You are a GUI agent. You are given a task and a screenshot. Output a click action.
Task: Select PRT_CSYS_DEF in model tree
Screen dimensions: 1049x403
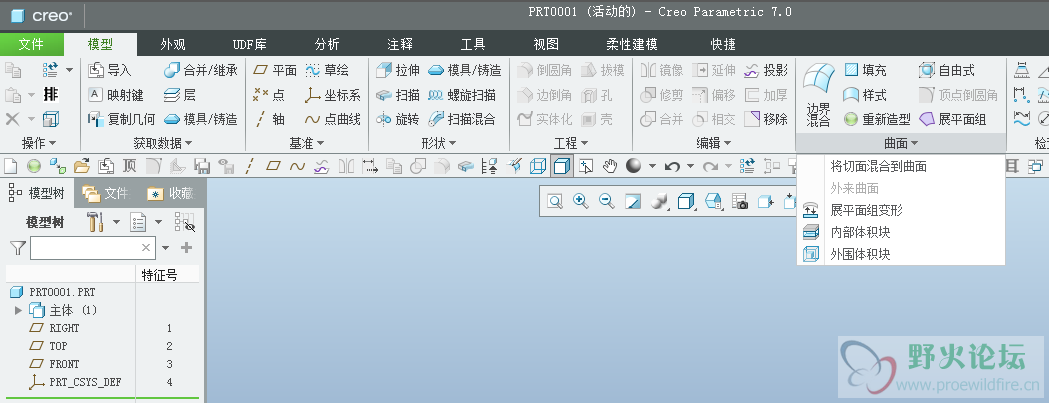pyautogui.click(x=85, y=382)
